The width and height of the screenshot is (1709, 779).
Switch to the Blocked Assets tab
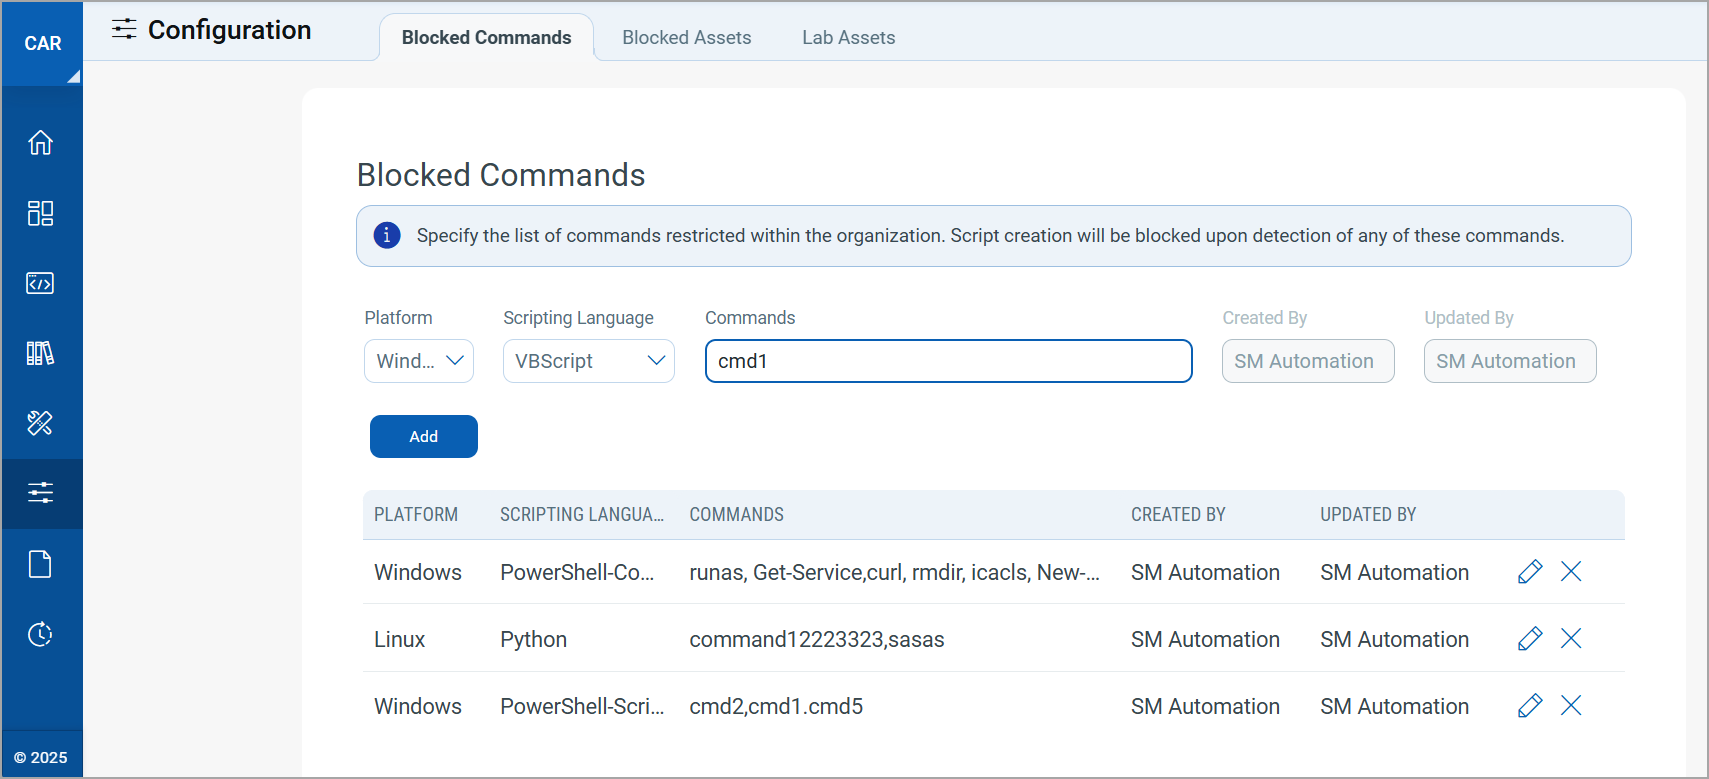click(686, 38)
